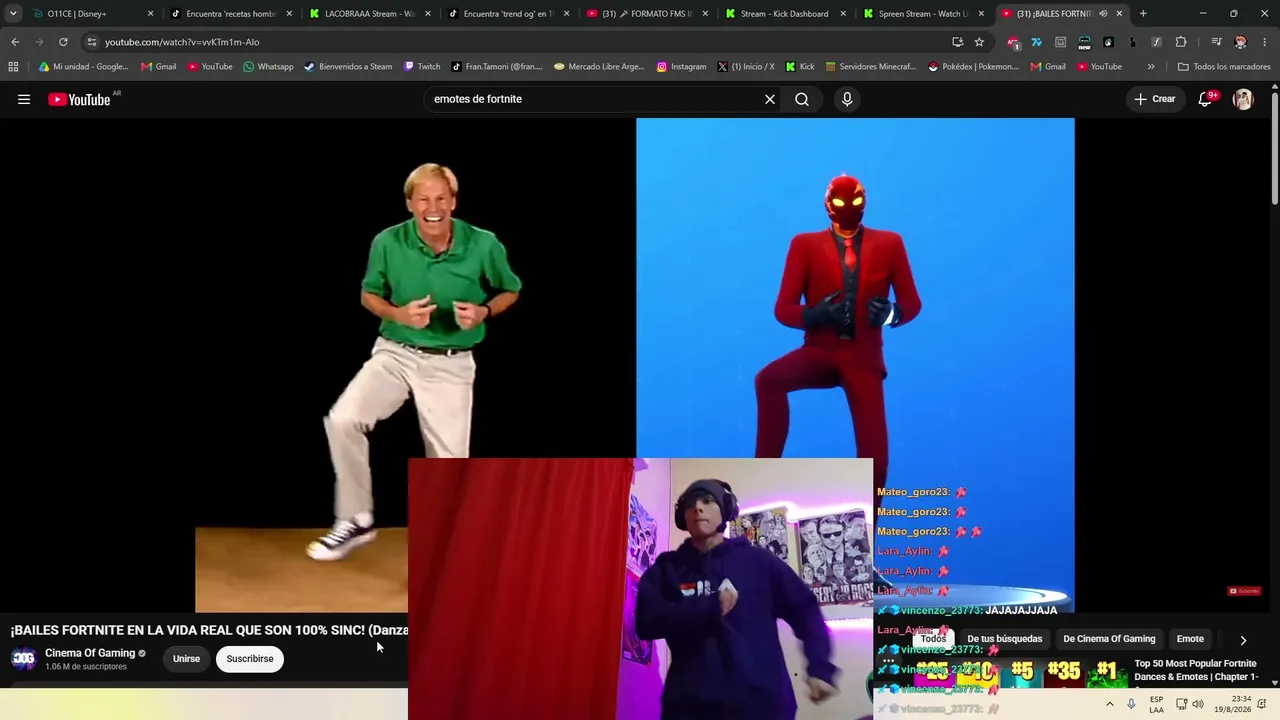Open the Pokédex Pokemon bookmark
This screenshot has width=1280, height=720.
tap(973, 67)
